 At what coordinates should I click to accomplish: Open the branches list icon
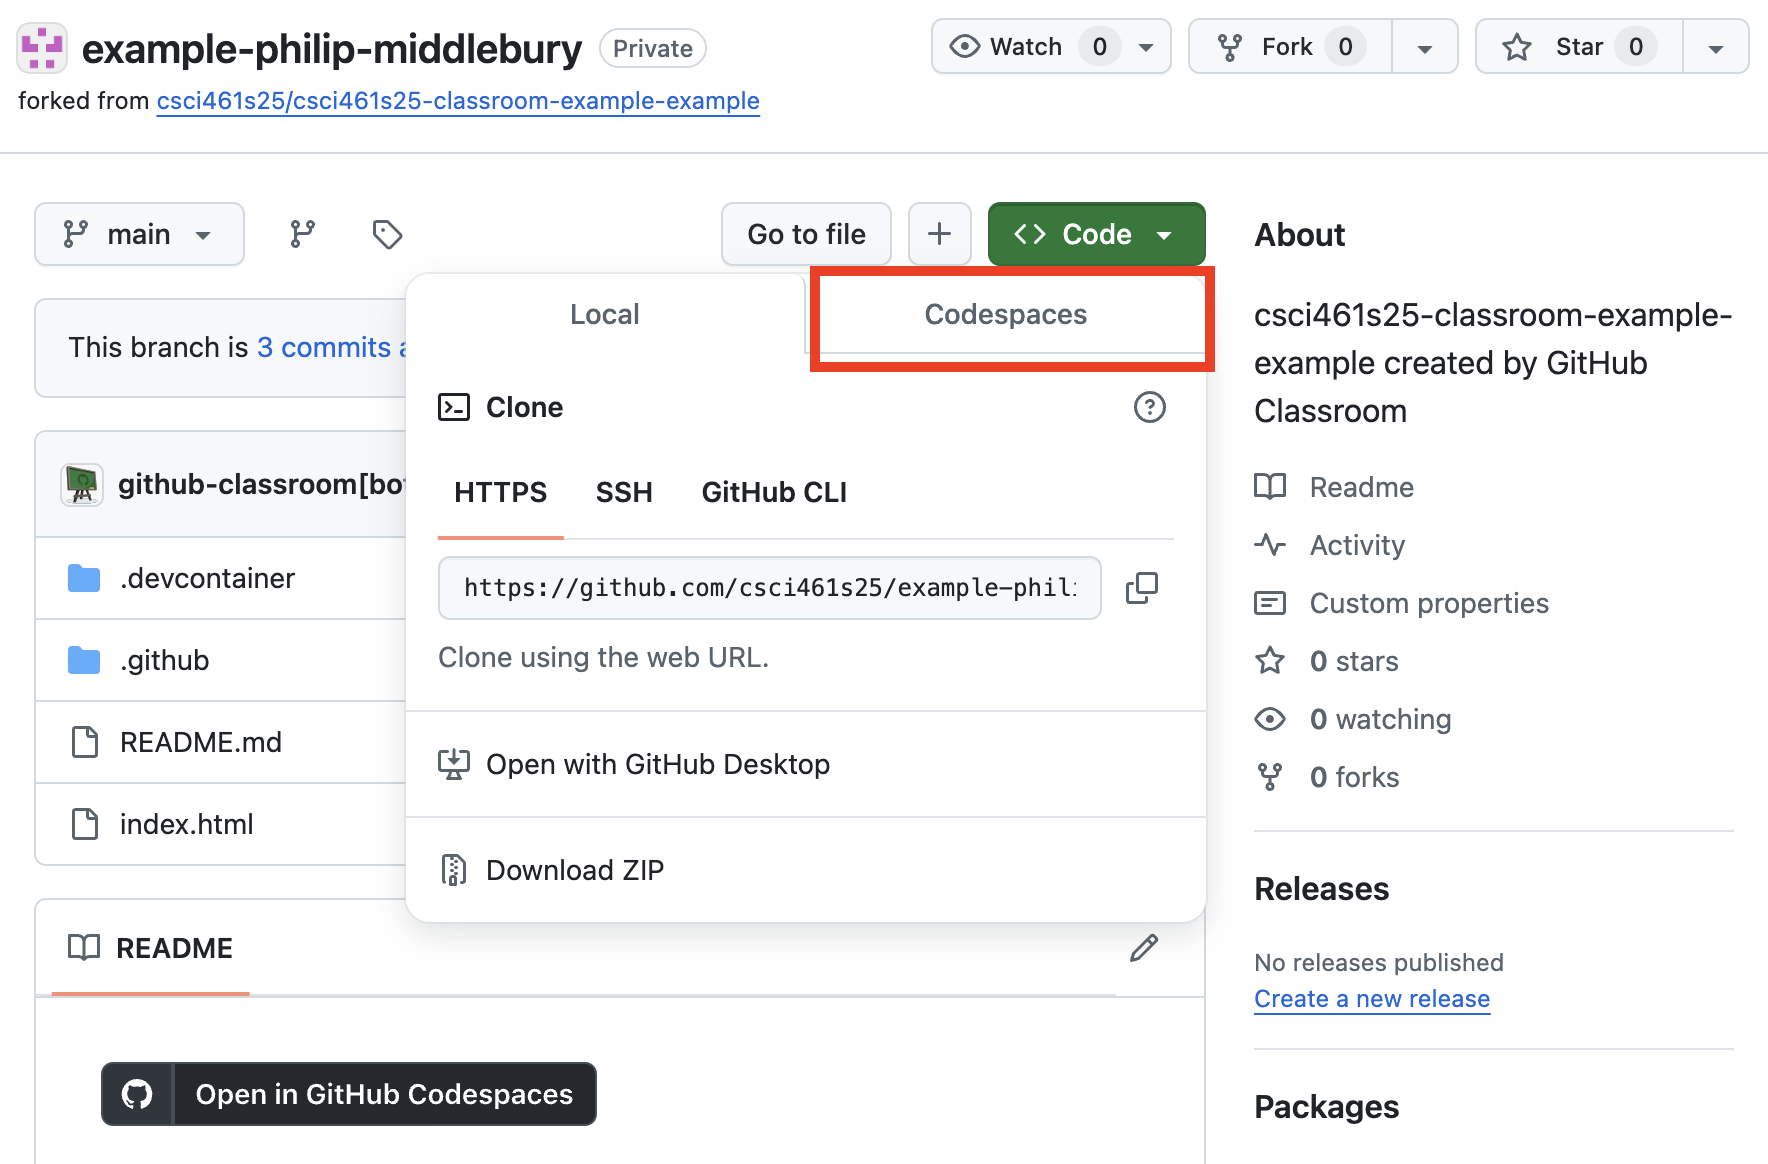(x=302, y=234)
